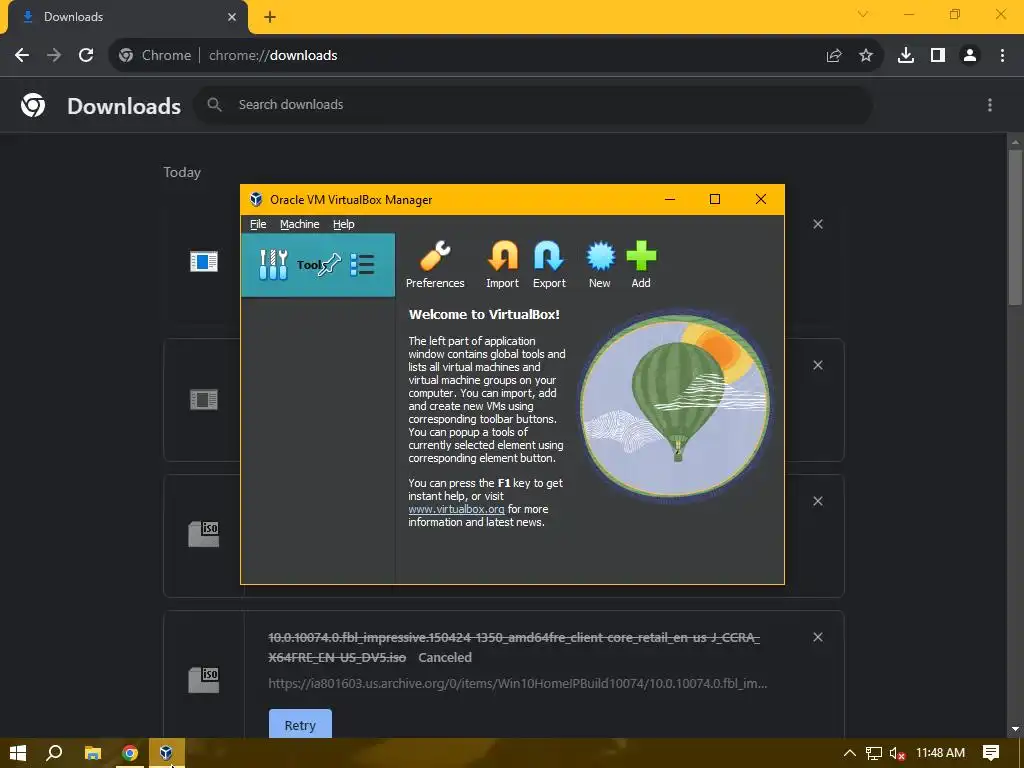Remove the third download entry with X
Viewport: 1024px width, 768px height.
click(818, 502)
